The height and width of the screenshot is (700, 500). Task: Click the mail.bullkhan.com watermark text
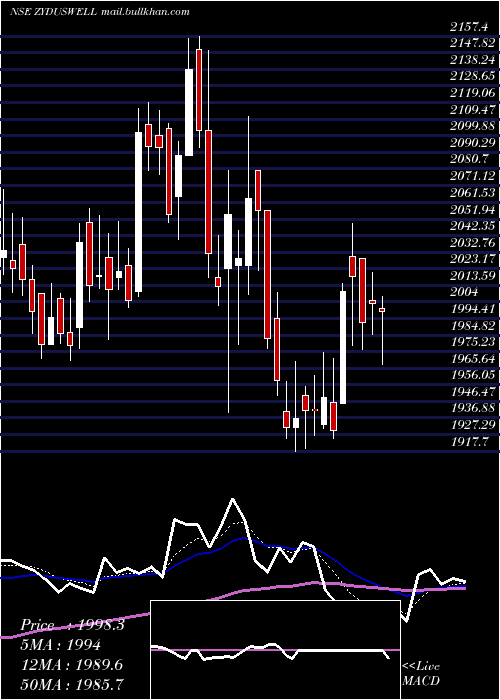(145, 12)
